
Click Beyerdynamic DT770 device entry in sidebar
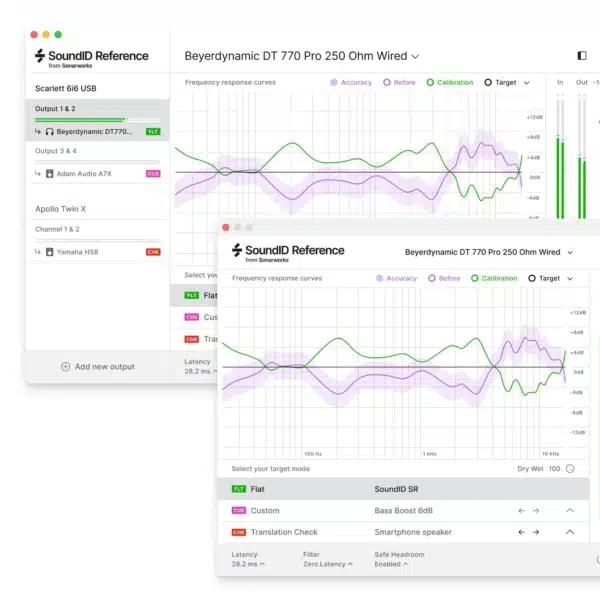tap(98, 132)
